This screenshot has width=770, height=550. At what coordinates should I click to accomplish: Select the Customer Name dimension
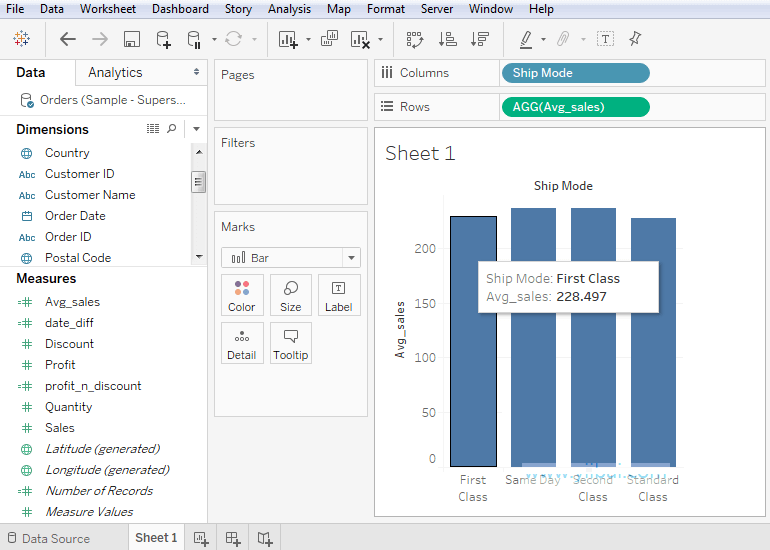[x=90, y=195]
